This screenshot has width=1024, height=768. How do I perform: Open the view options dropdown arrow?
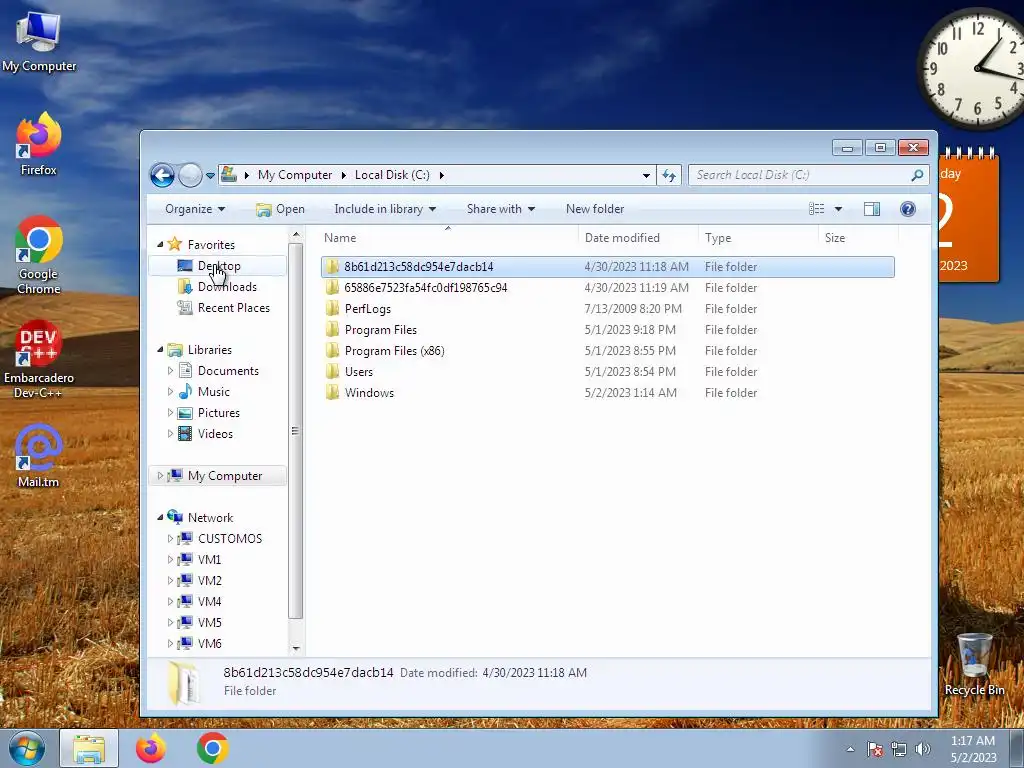(x=839, y=209)
